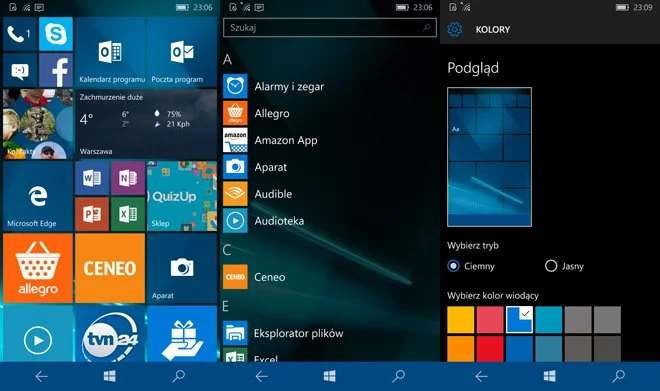The width and height of the screenshot is (660, 391).
Task: Tap Back arrow on app list navbar
Action: 261,376
